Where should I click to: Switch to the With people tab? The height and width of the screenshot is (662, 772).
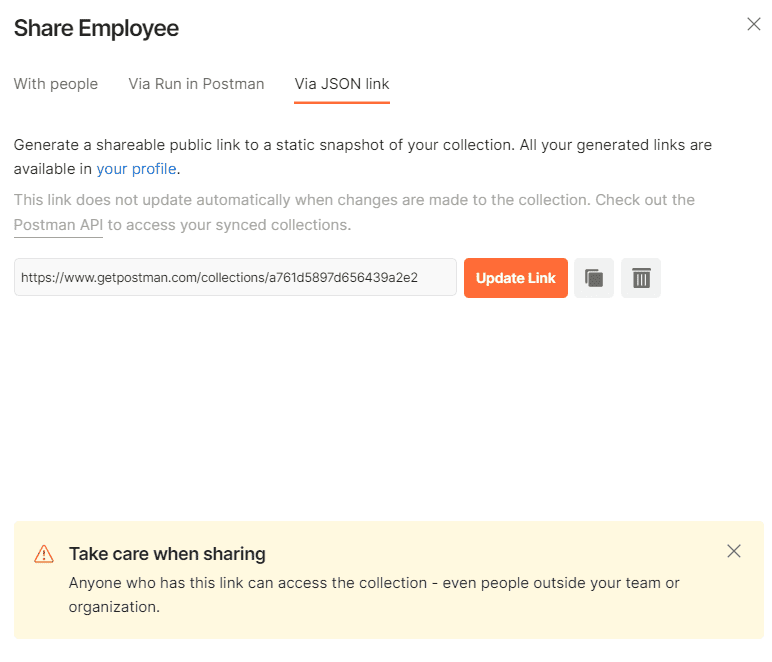(56, 84)
